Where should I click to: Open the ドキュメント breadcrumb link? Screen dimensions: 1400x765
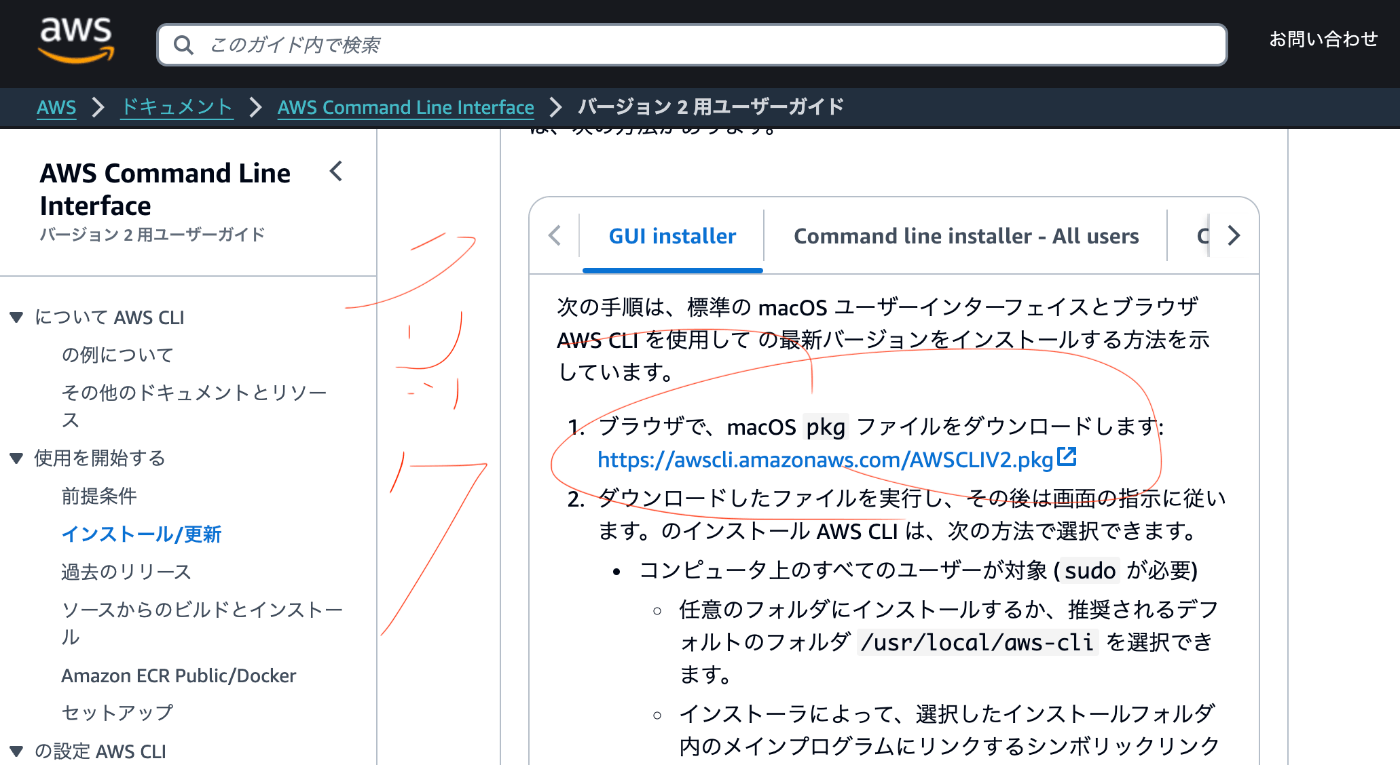(176, 107)
